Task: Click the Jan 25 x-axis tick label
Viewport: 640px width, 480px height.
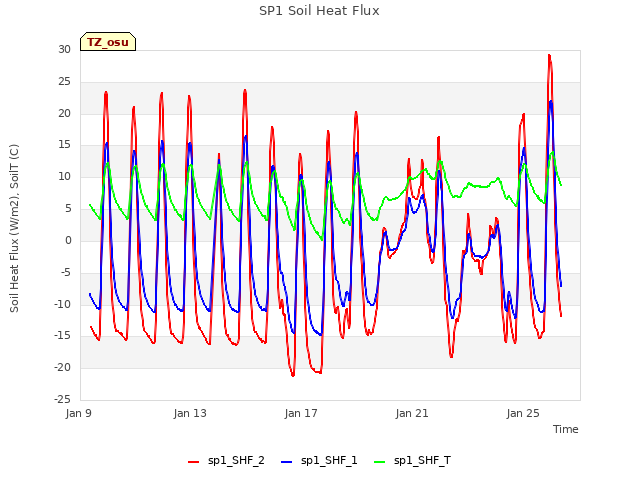Action: point(523,413)
